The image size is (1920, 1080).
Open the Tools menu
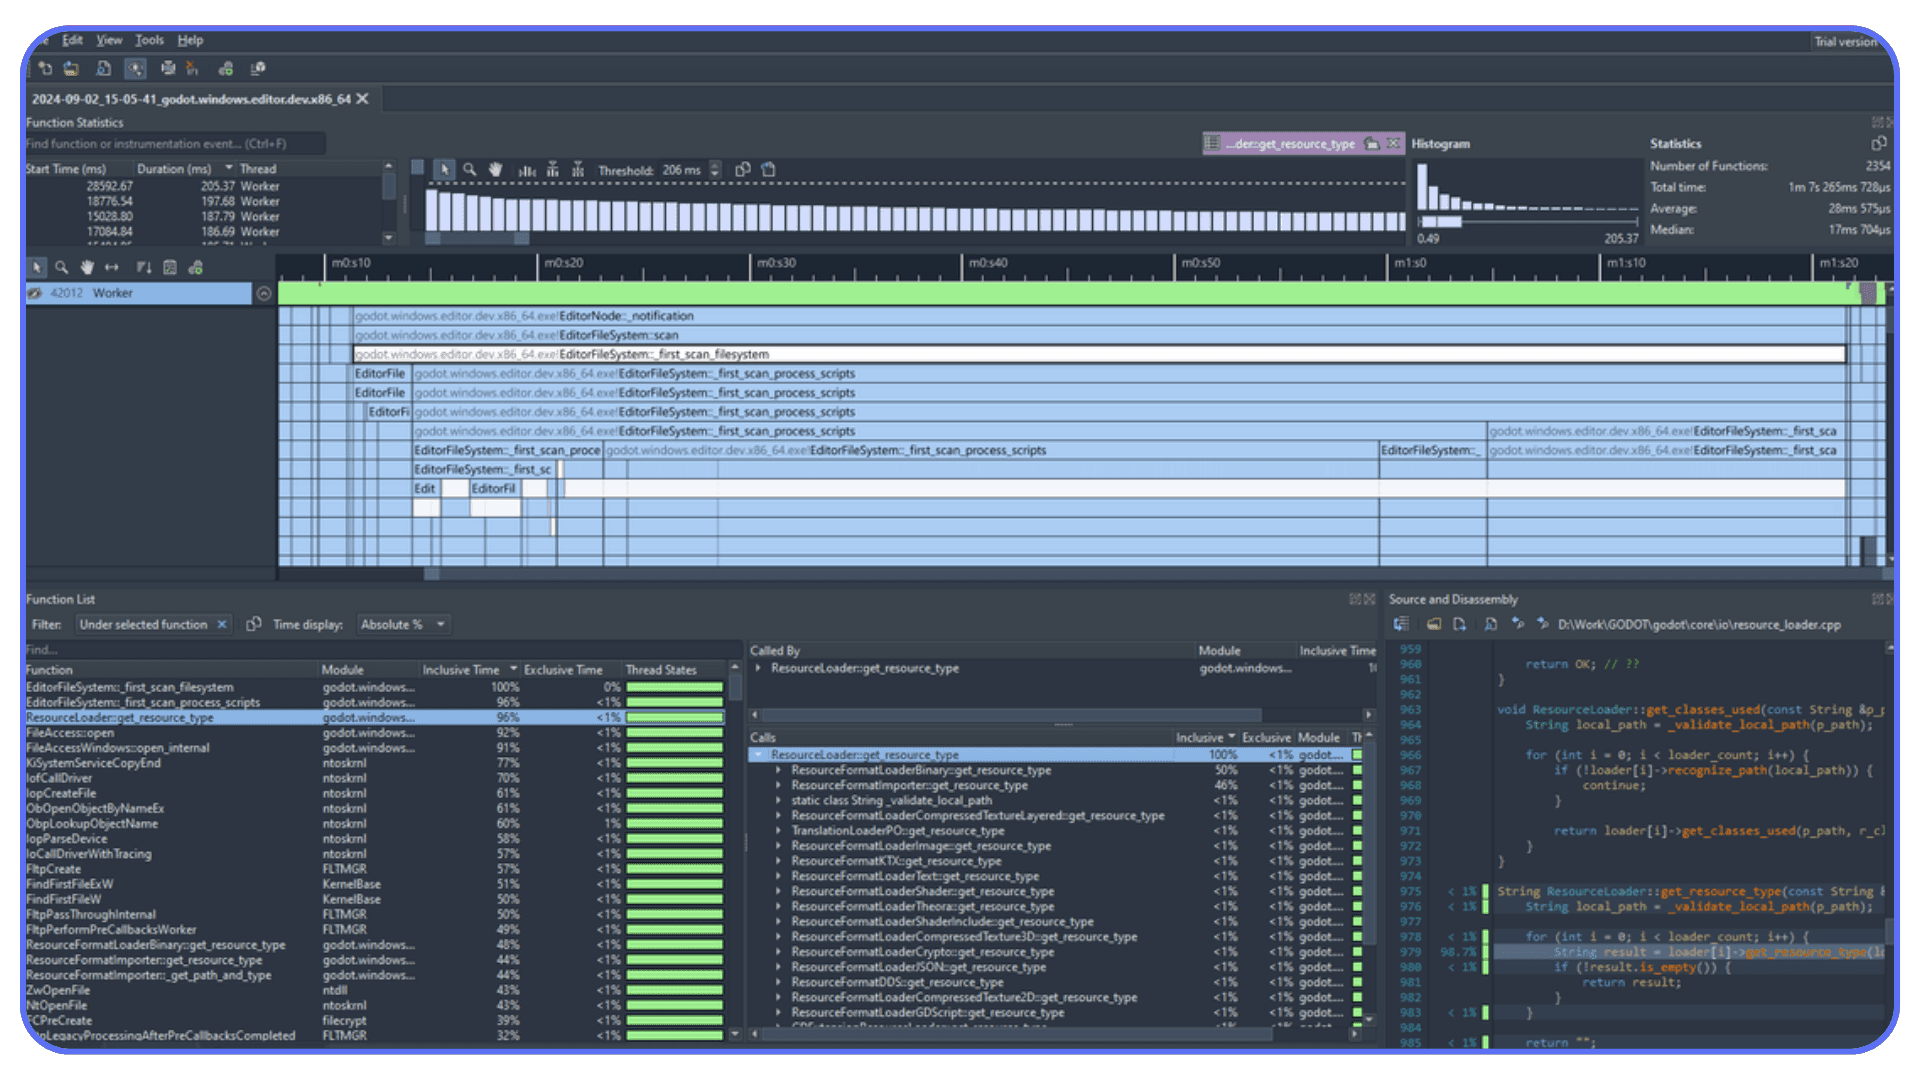[x=149, y=40]
